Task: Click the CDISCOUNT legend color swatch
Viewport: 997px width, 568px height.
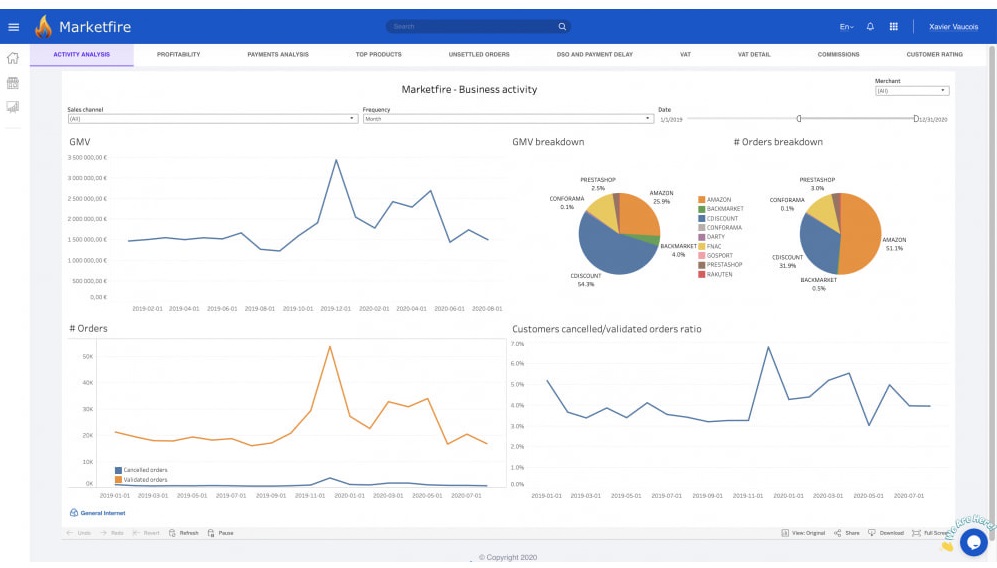Action: click(x=701, y=218)
